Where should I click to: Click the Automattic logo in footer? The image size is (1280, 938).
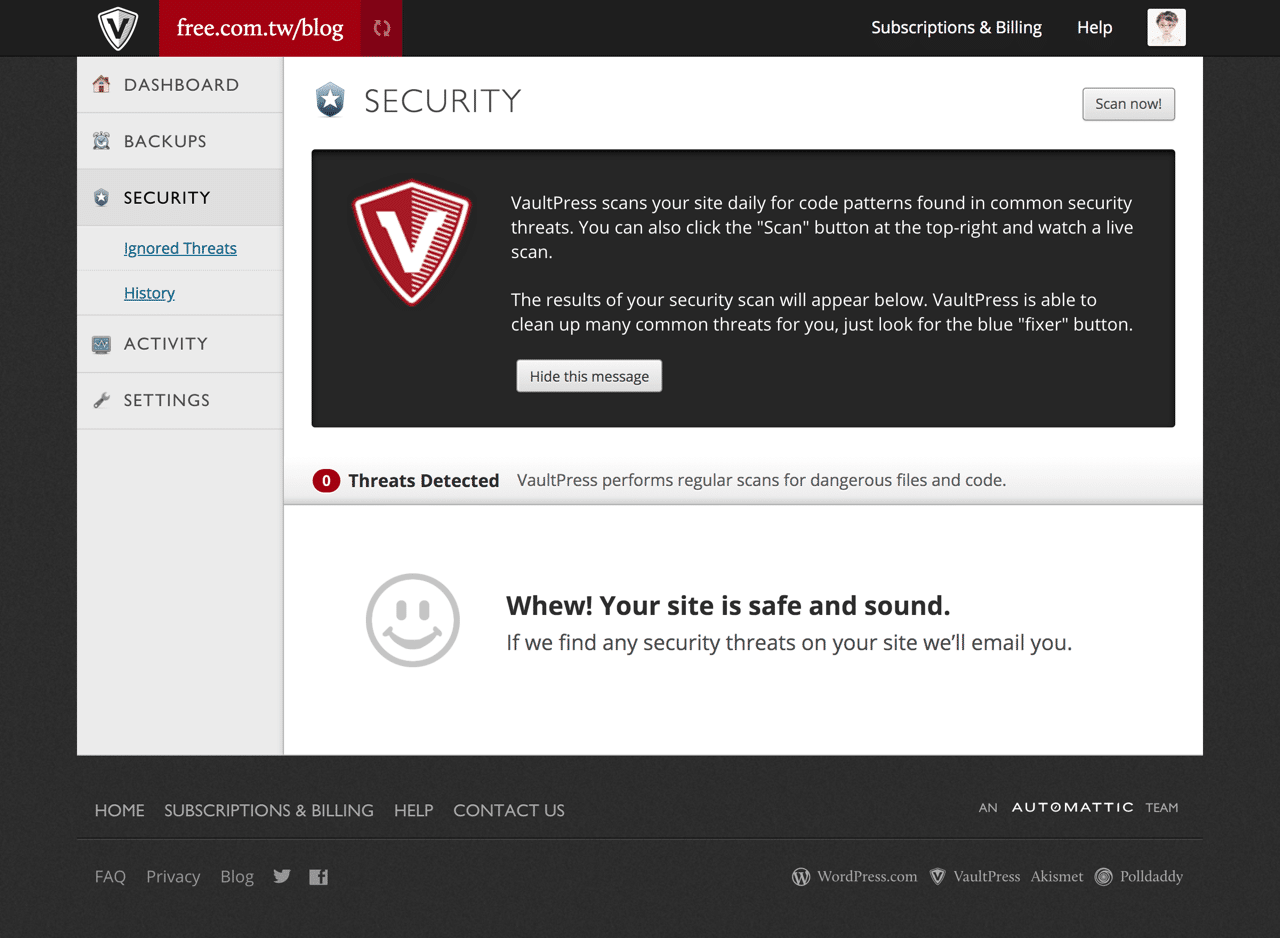click(x=1072, y=807)
